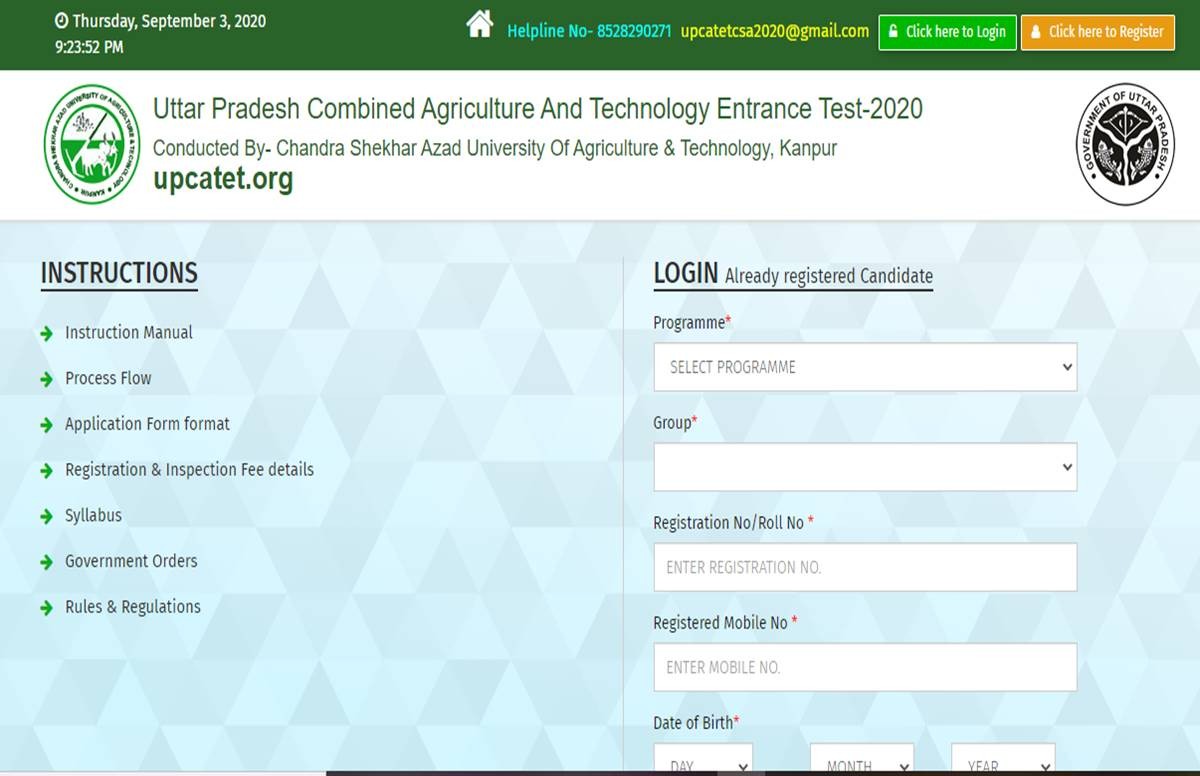The width and height of the screenshot is (1200, 776).
Task: Click the Government of Uttar Pradesh emblem
Action: 1125,144
